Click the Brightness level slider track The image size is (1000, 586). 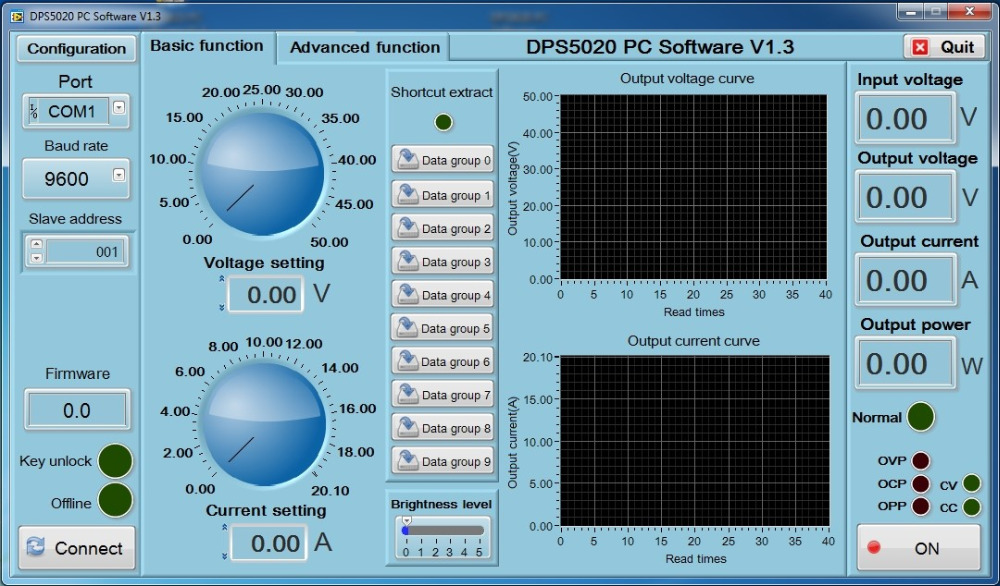tap(444, 531)
